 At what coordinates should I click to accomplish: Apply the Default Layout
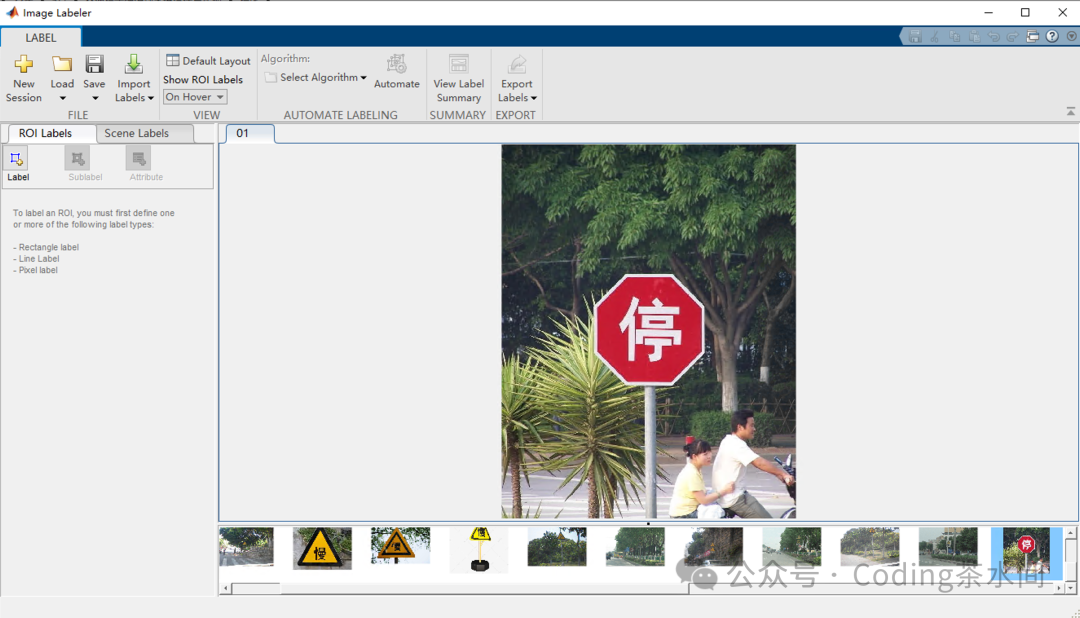[x=208, y=61]
